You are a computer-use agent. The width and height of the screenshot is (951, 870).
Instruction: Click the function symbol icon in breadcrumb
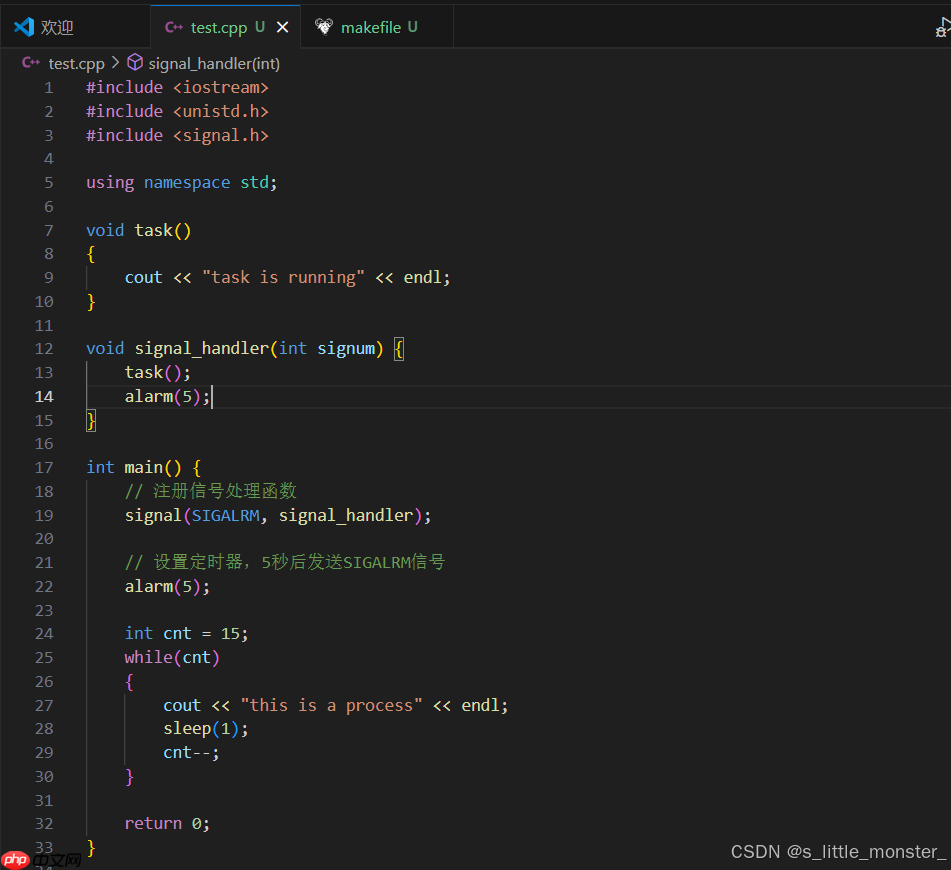pyautogui.click(x=135, y=62)
